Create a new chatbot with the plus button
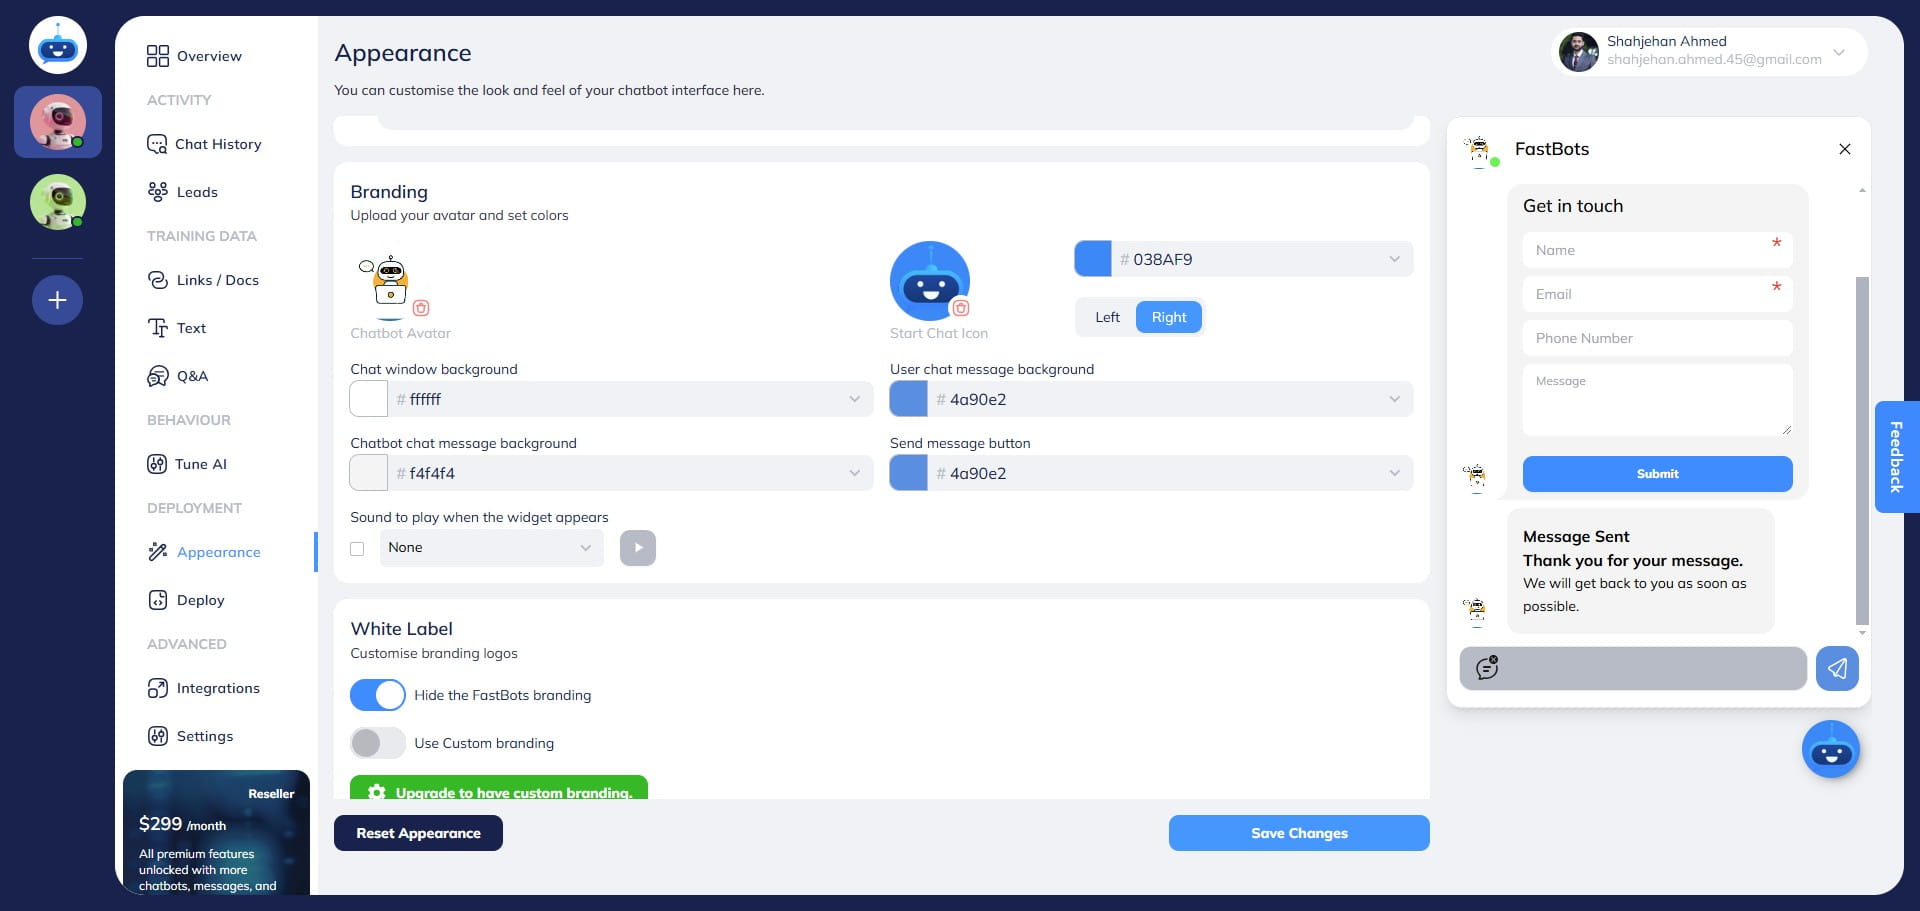This screenshot has height=911, width=1920. pyautogui.click(x=57, y=299)
